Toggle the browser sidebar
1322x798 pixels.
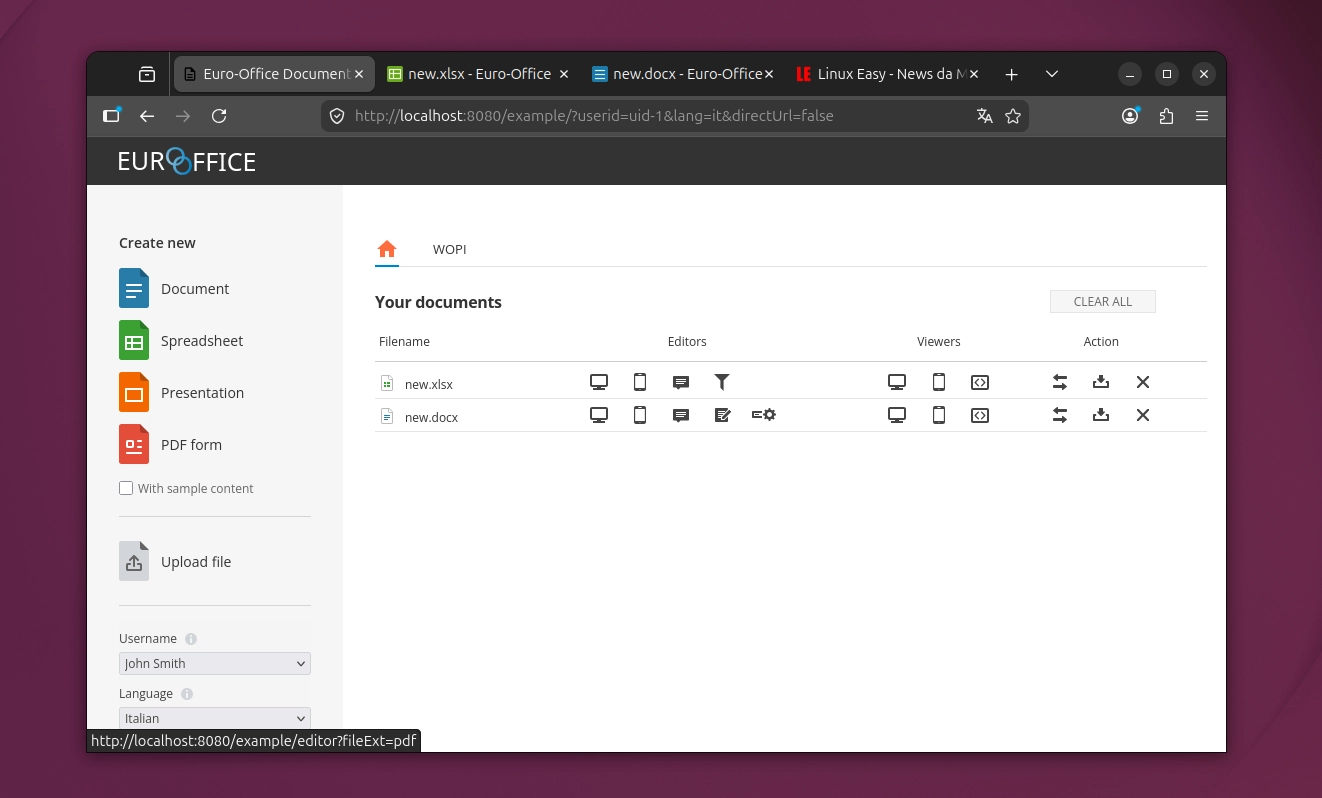pyautogui.click(x=111, y=116)
